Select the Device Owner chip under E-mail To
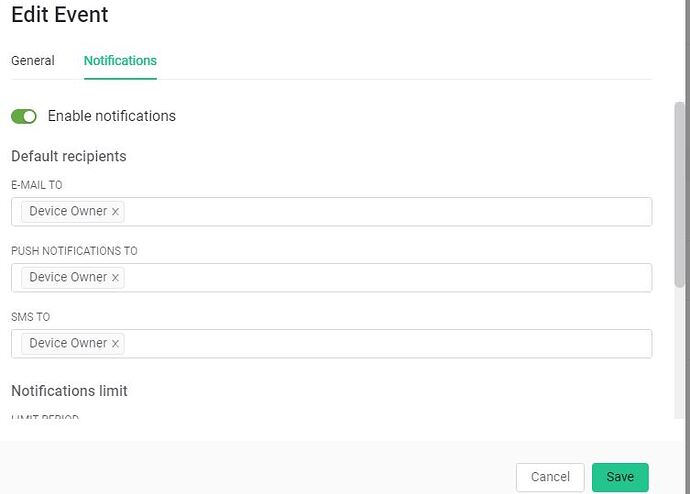This screenshot has height=494, width=690. pos(68,212)
